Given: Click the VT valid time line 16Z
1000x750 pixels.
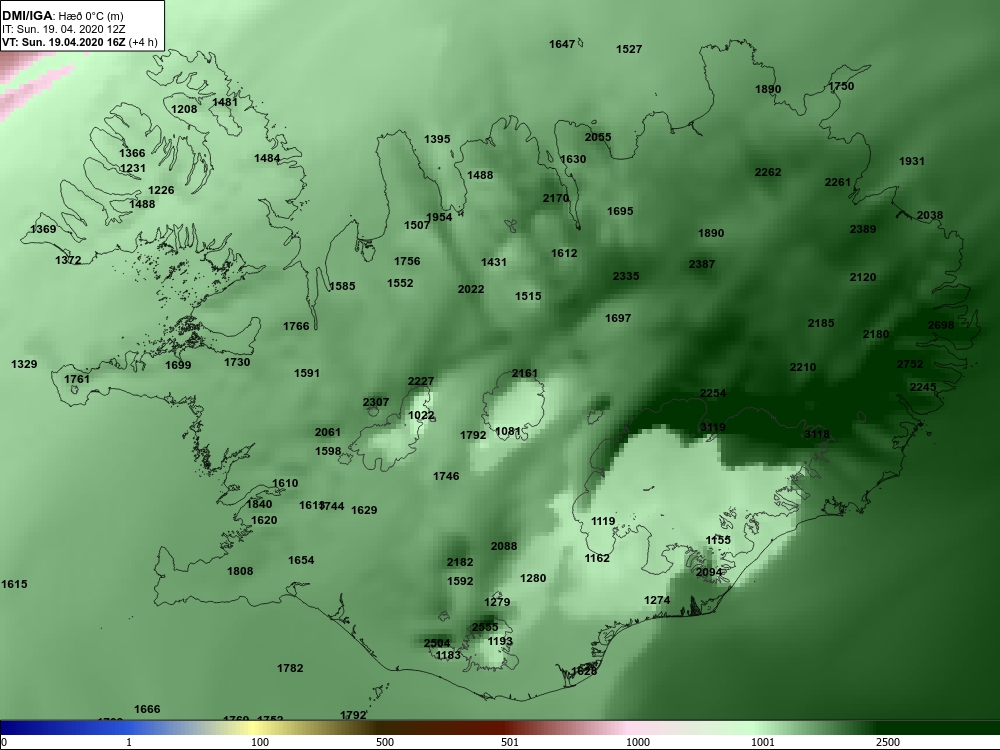Looking at the screenshot, I should 80,42.
